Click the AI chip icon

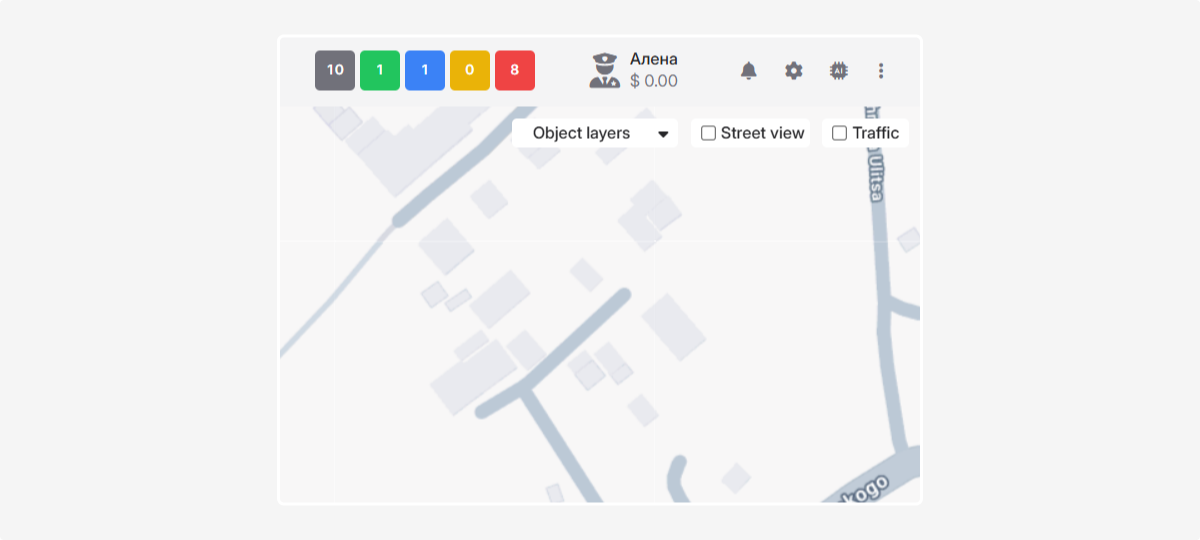pos(838,71)
